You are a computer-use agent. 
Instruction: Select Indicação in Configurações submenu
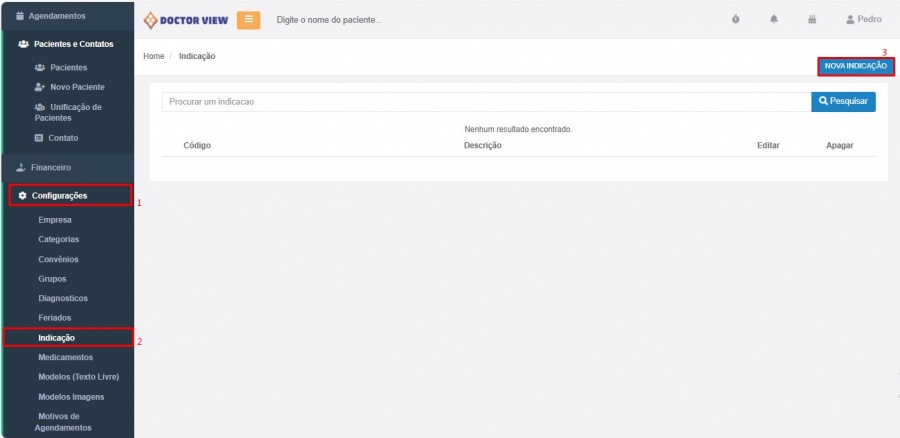[x=56, y=338]
